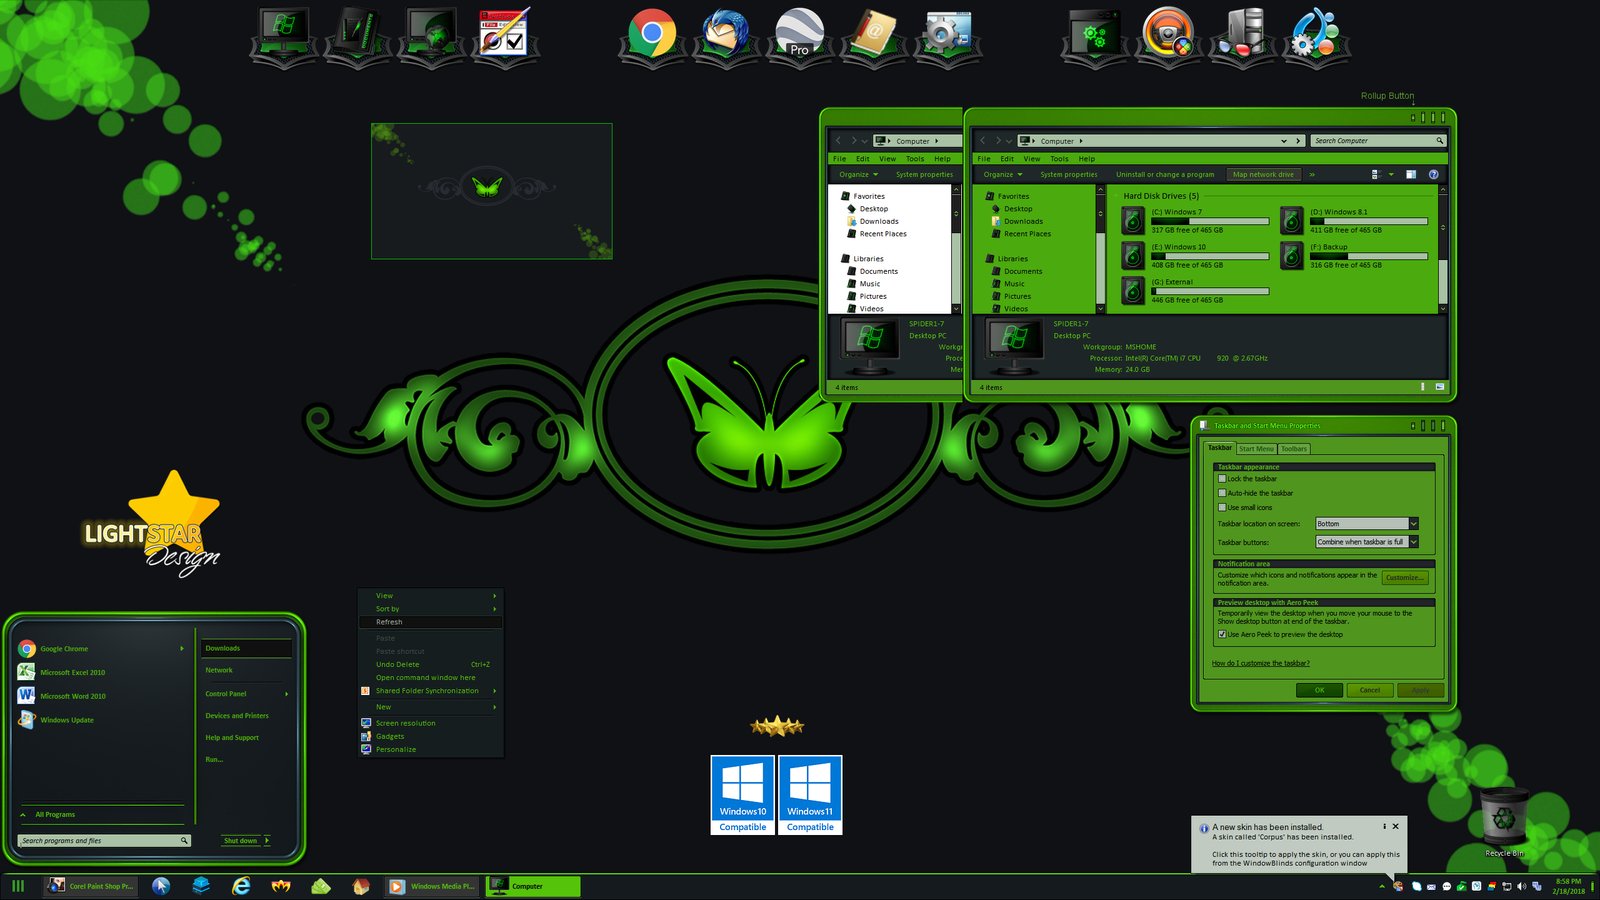Check the Use small icons option
Image resolution: width=1600 pixels, height=900 pixels.
1222,507
